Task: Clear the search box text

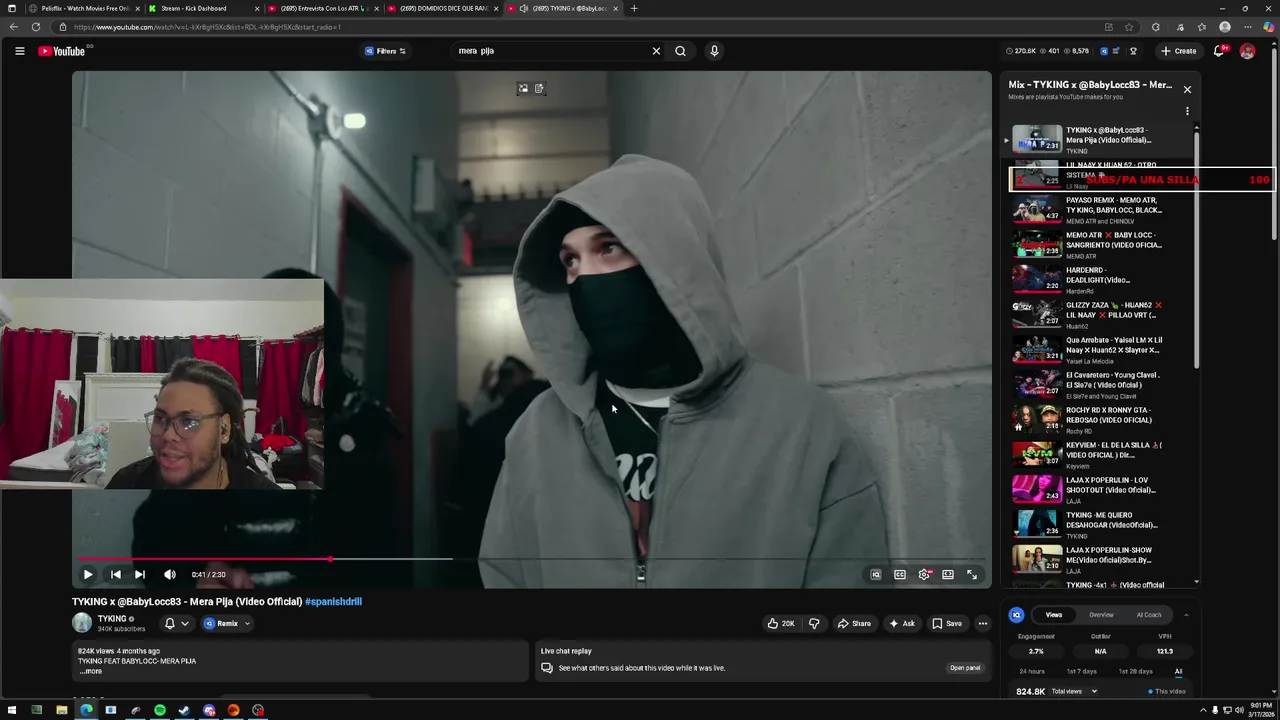Action: 656,51
